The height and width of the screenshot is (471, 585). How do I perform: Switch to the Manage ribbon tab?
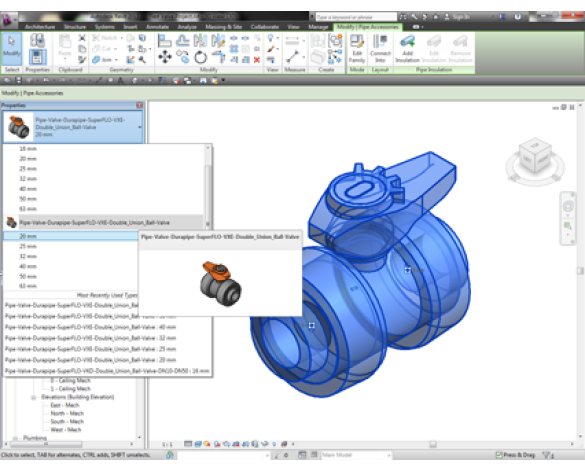(x=318, y=27)
